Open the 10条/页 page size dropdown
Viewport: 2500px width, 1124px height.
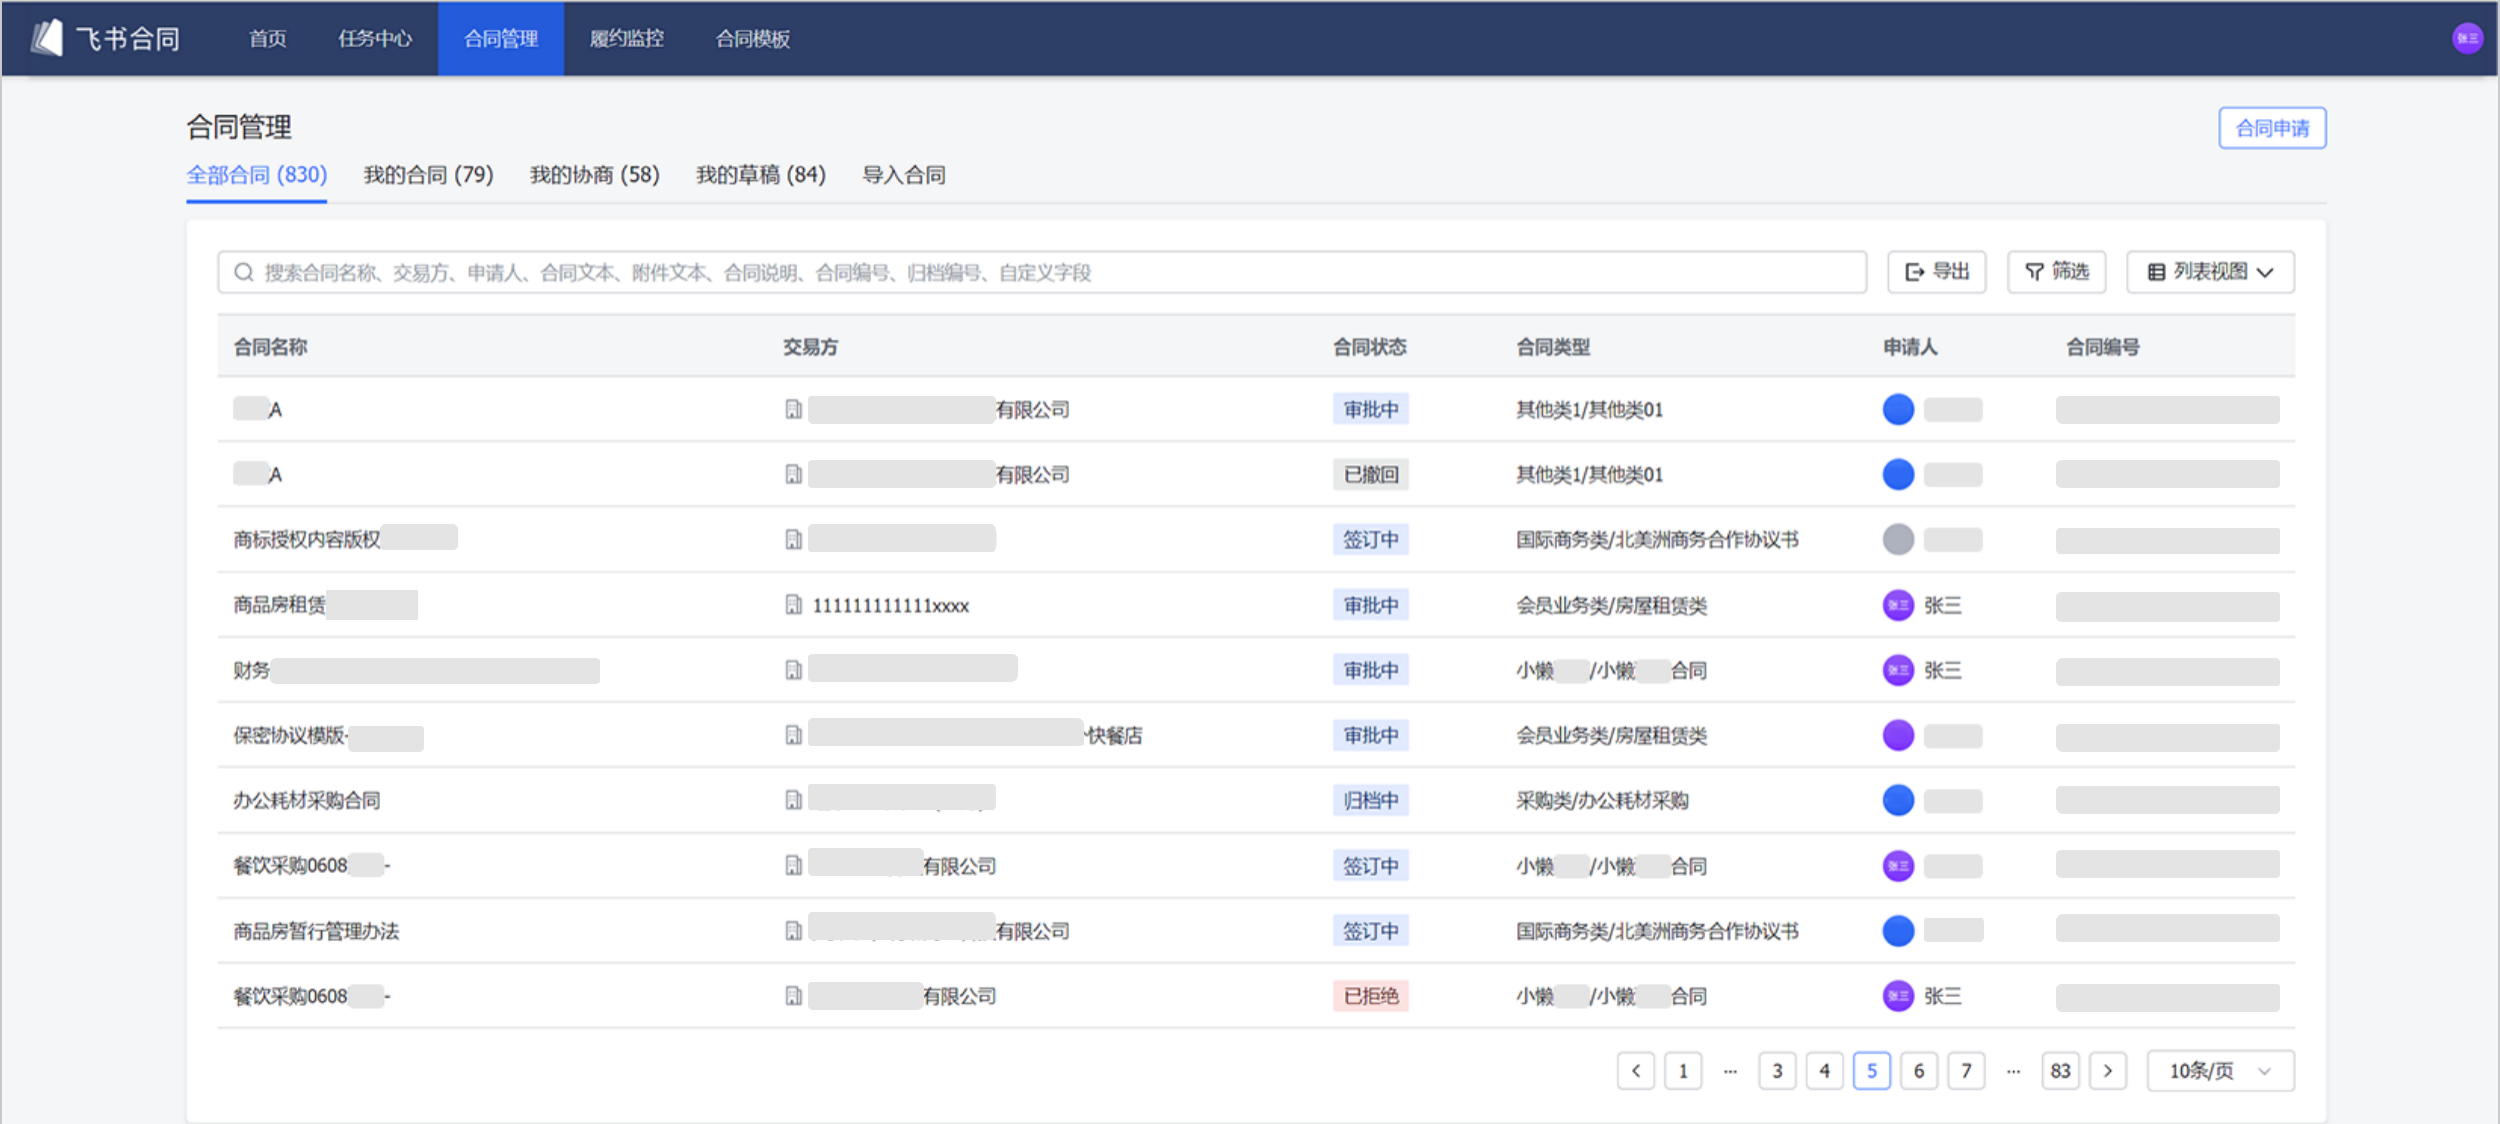pyautogui.click(x=2219, y=1071)
